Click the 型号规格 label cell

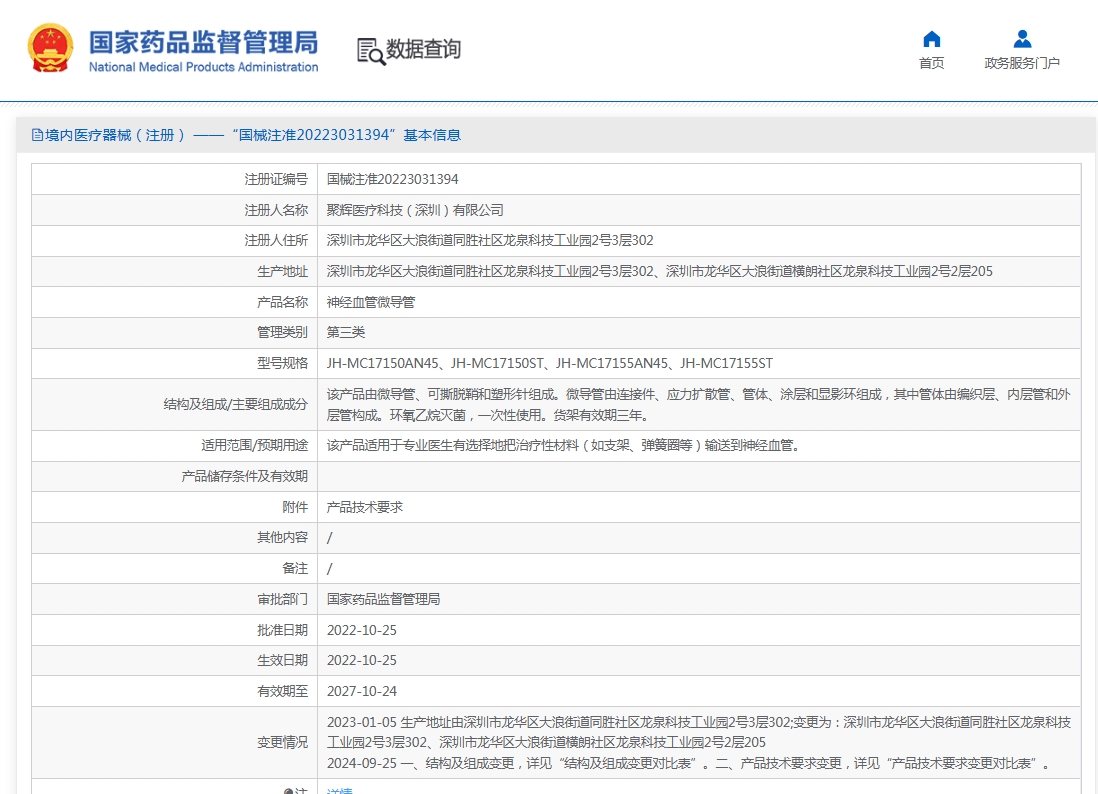point(174,363)
